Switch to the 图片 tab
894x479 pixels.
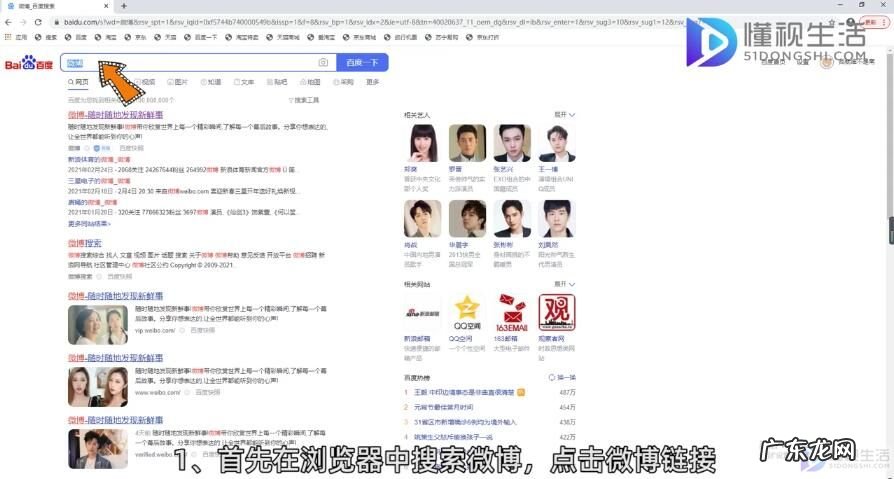pyautogui.click(x=178, y=82)
